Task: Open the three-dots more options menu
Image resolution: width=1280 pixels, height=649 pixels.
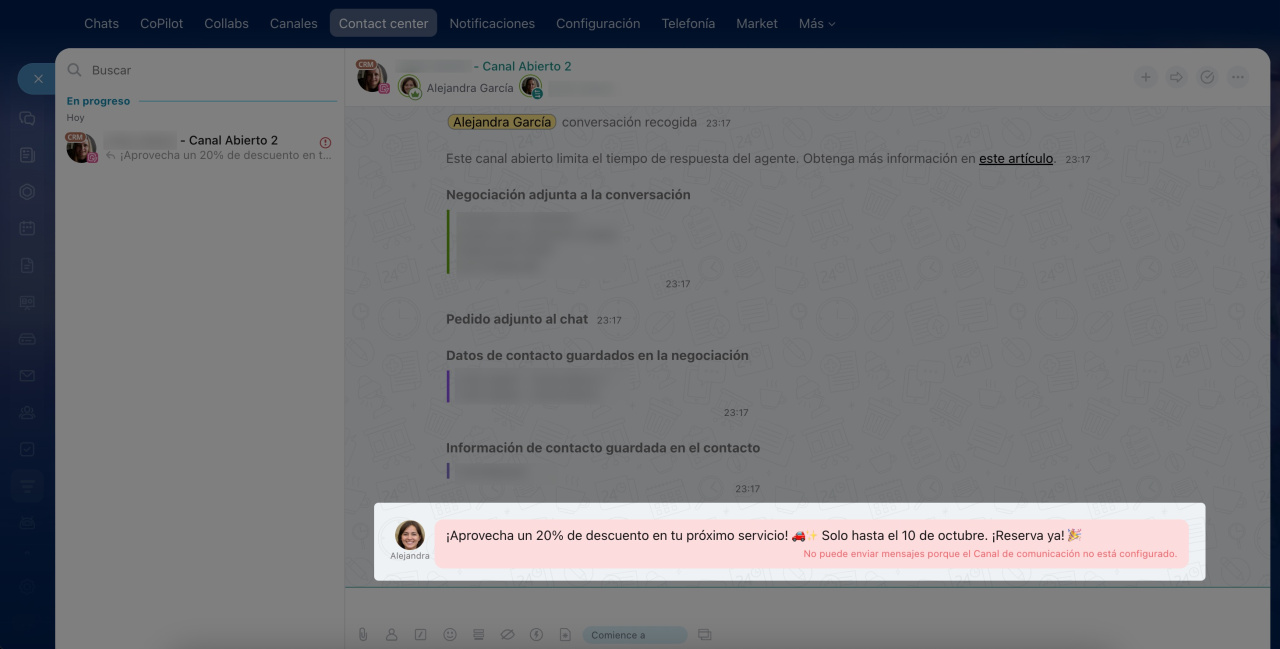Action: (1238, 77)
